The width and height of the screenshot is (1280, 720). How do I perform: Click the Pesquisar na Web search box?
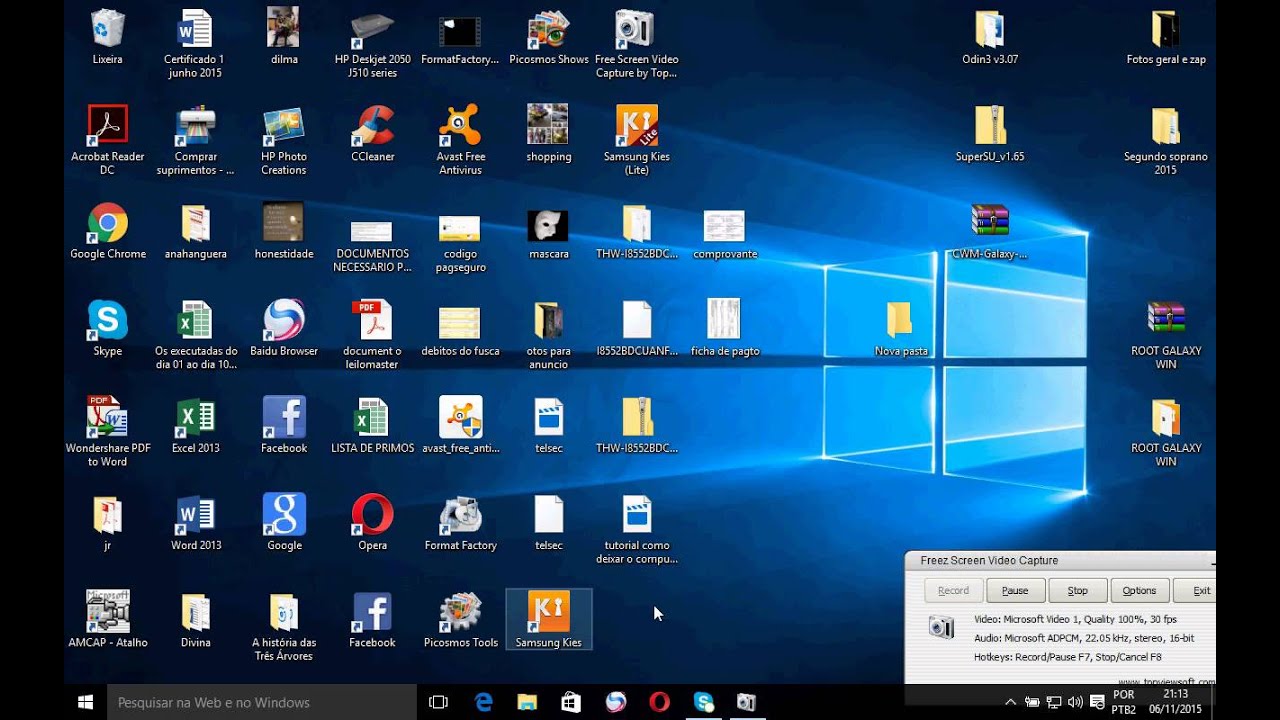(262, 702)
